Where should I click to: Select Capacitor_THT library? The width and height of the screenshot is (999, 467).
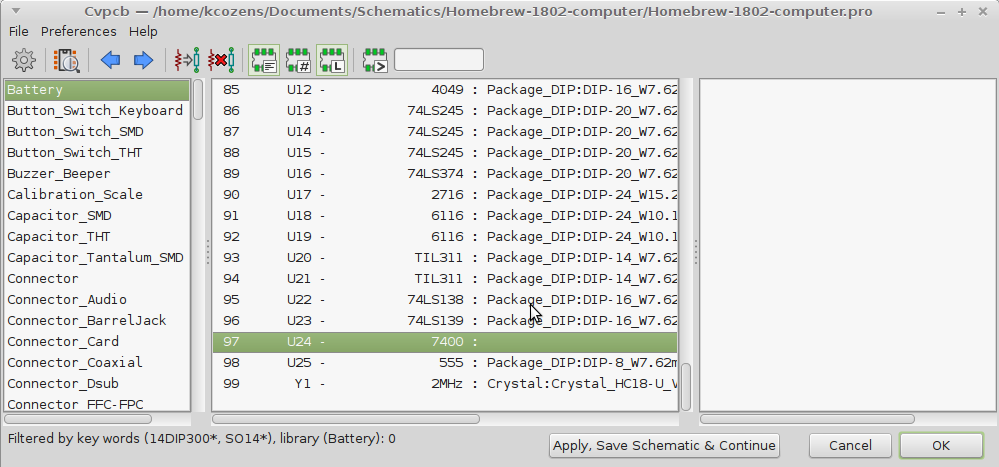[x=97, y=237]
